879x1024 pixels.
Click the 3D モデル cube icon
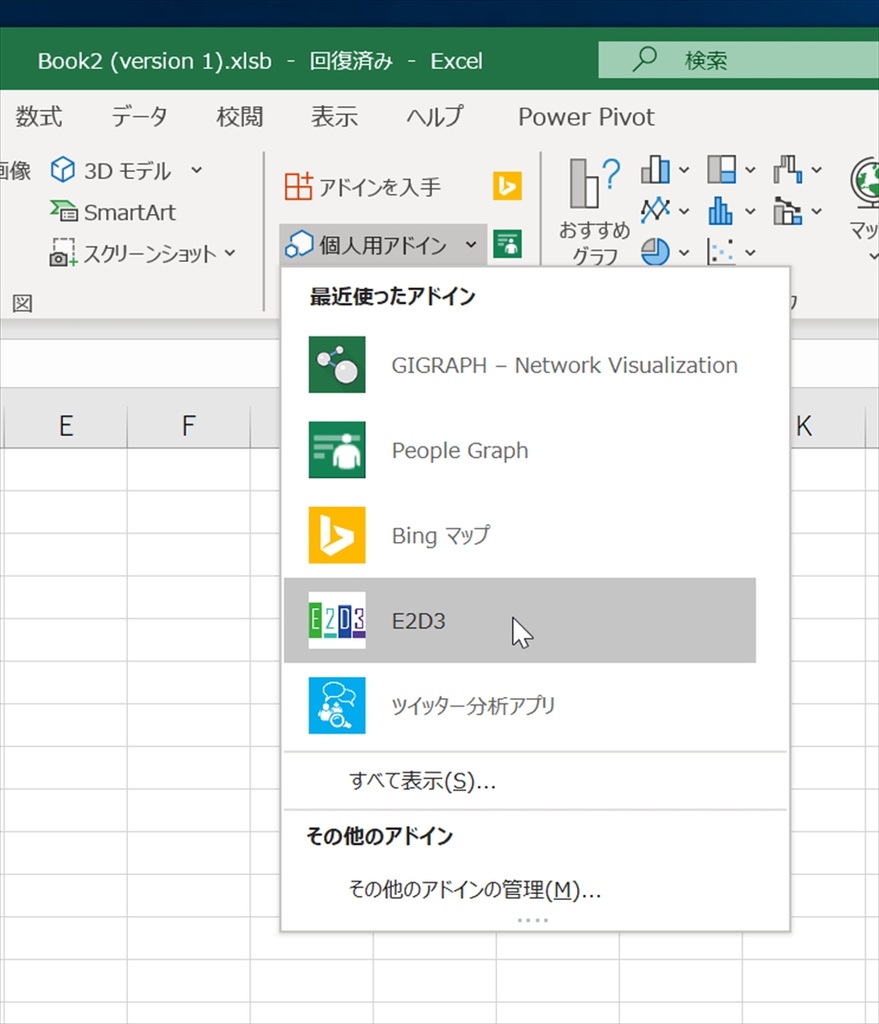63,170
